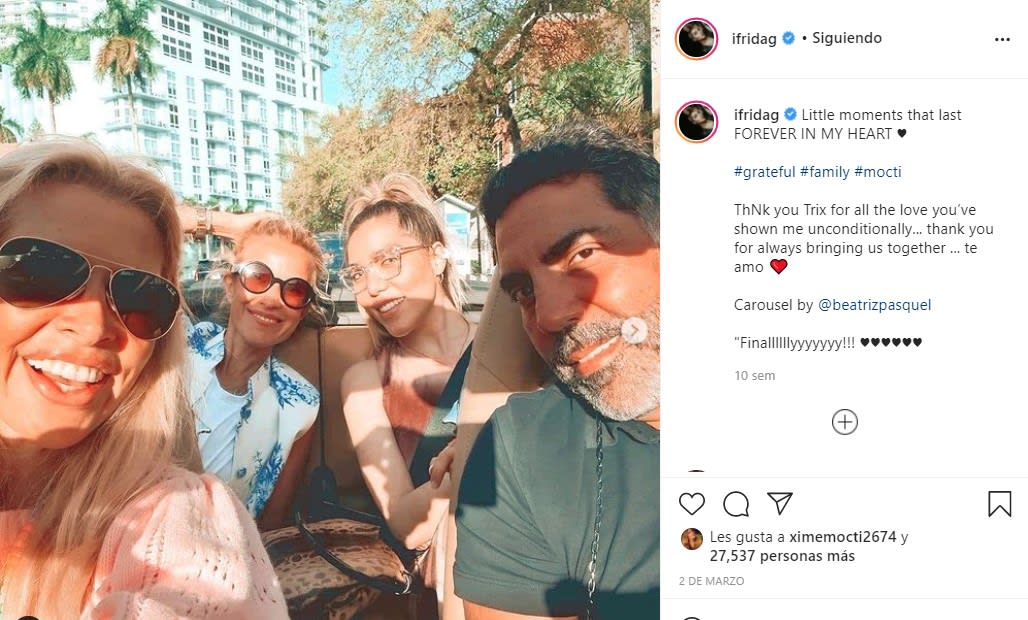Save post with the bookmark icon
The width and height of the screenshot is (1028, 620).
click(x=1000, y=504)
